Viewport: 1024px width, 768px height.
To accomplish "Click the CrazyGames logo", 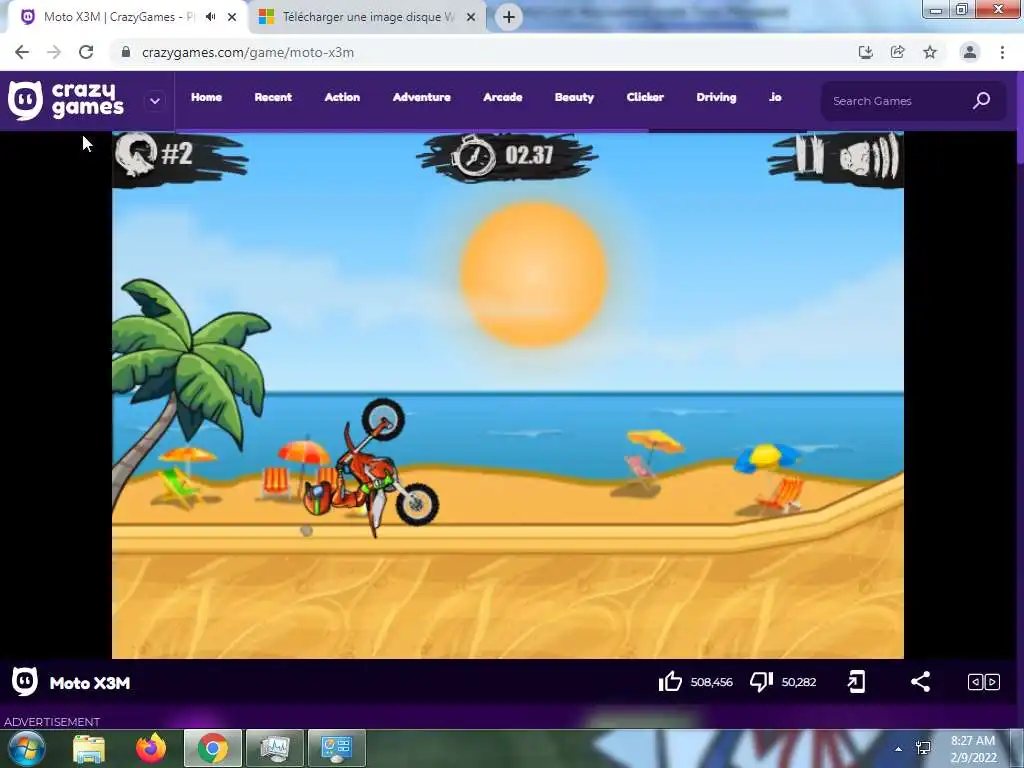I will 66,101.
